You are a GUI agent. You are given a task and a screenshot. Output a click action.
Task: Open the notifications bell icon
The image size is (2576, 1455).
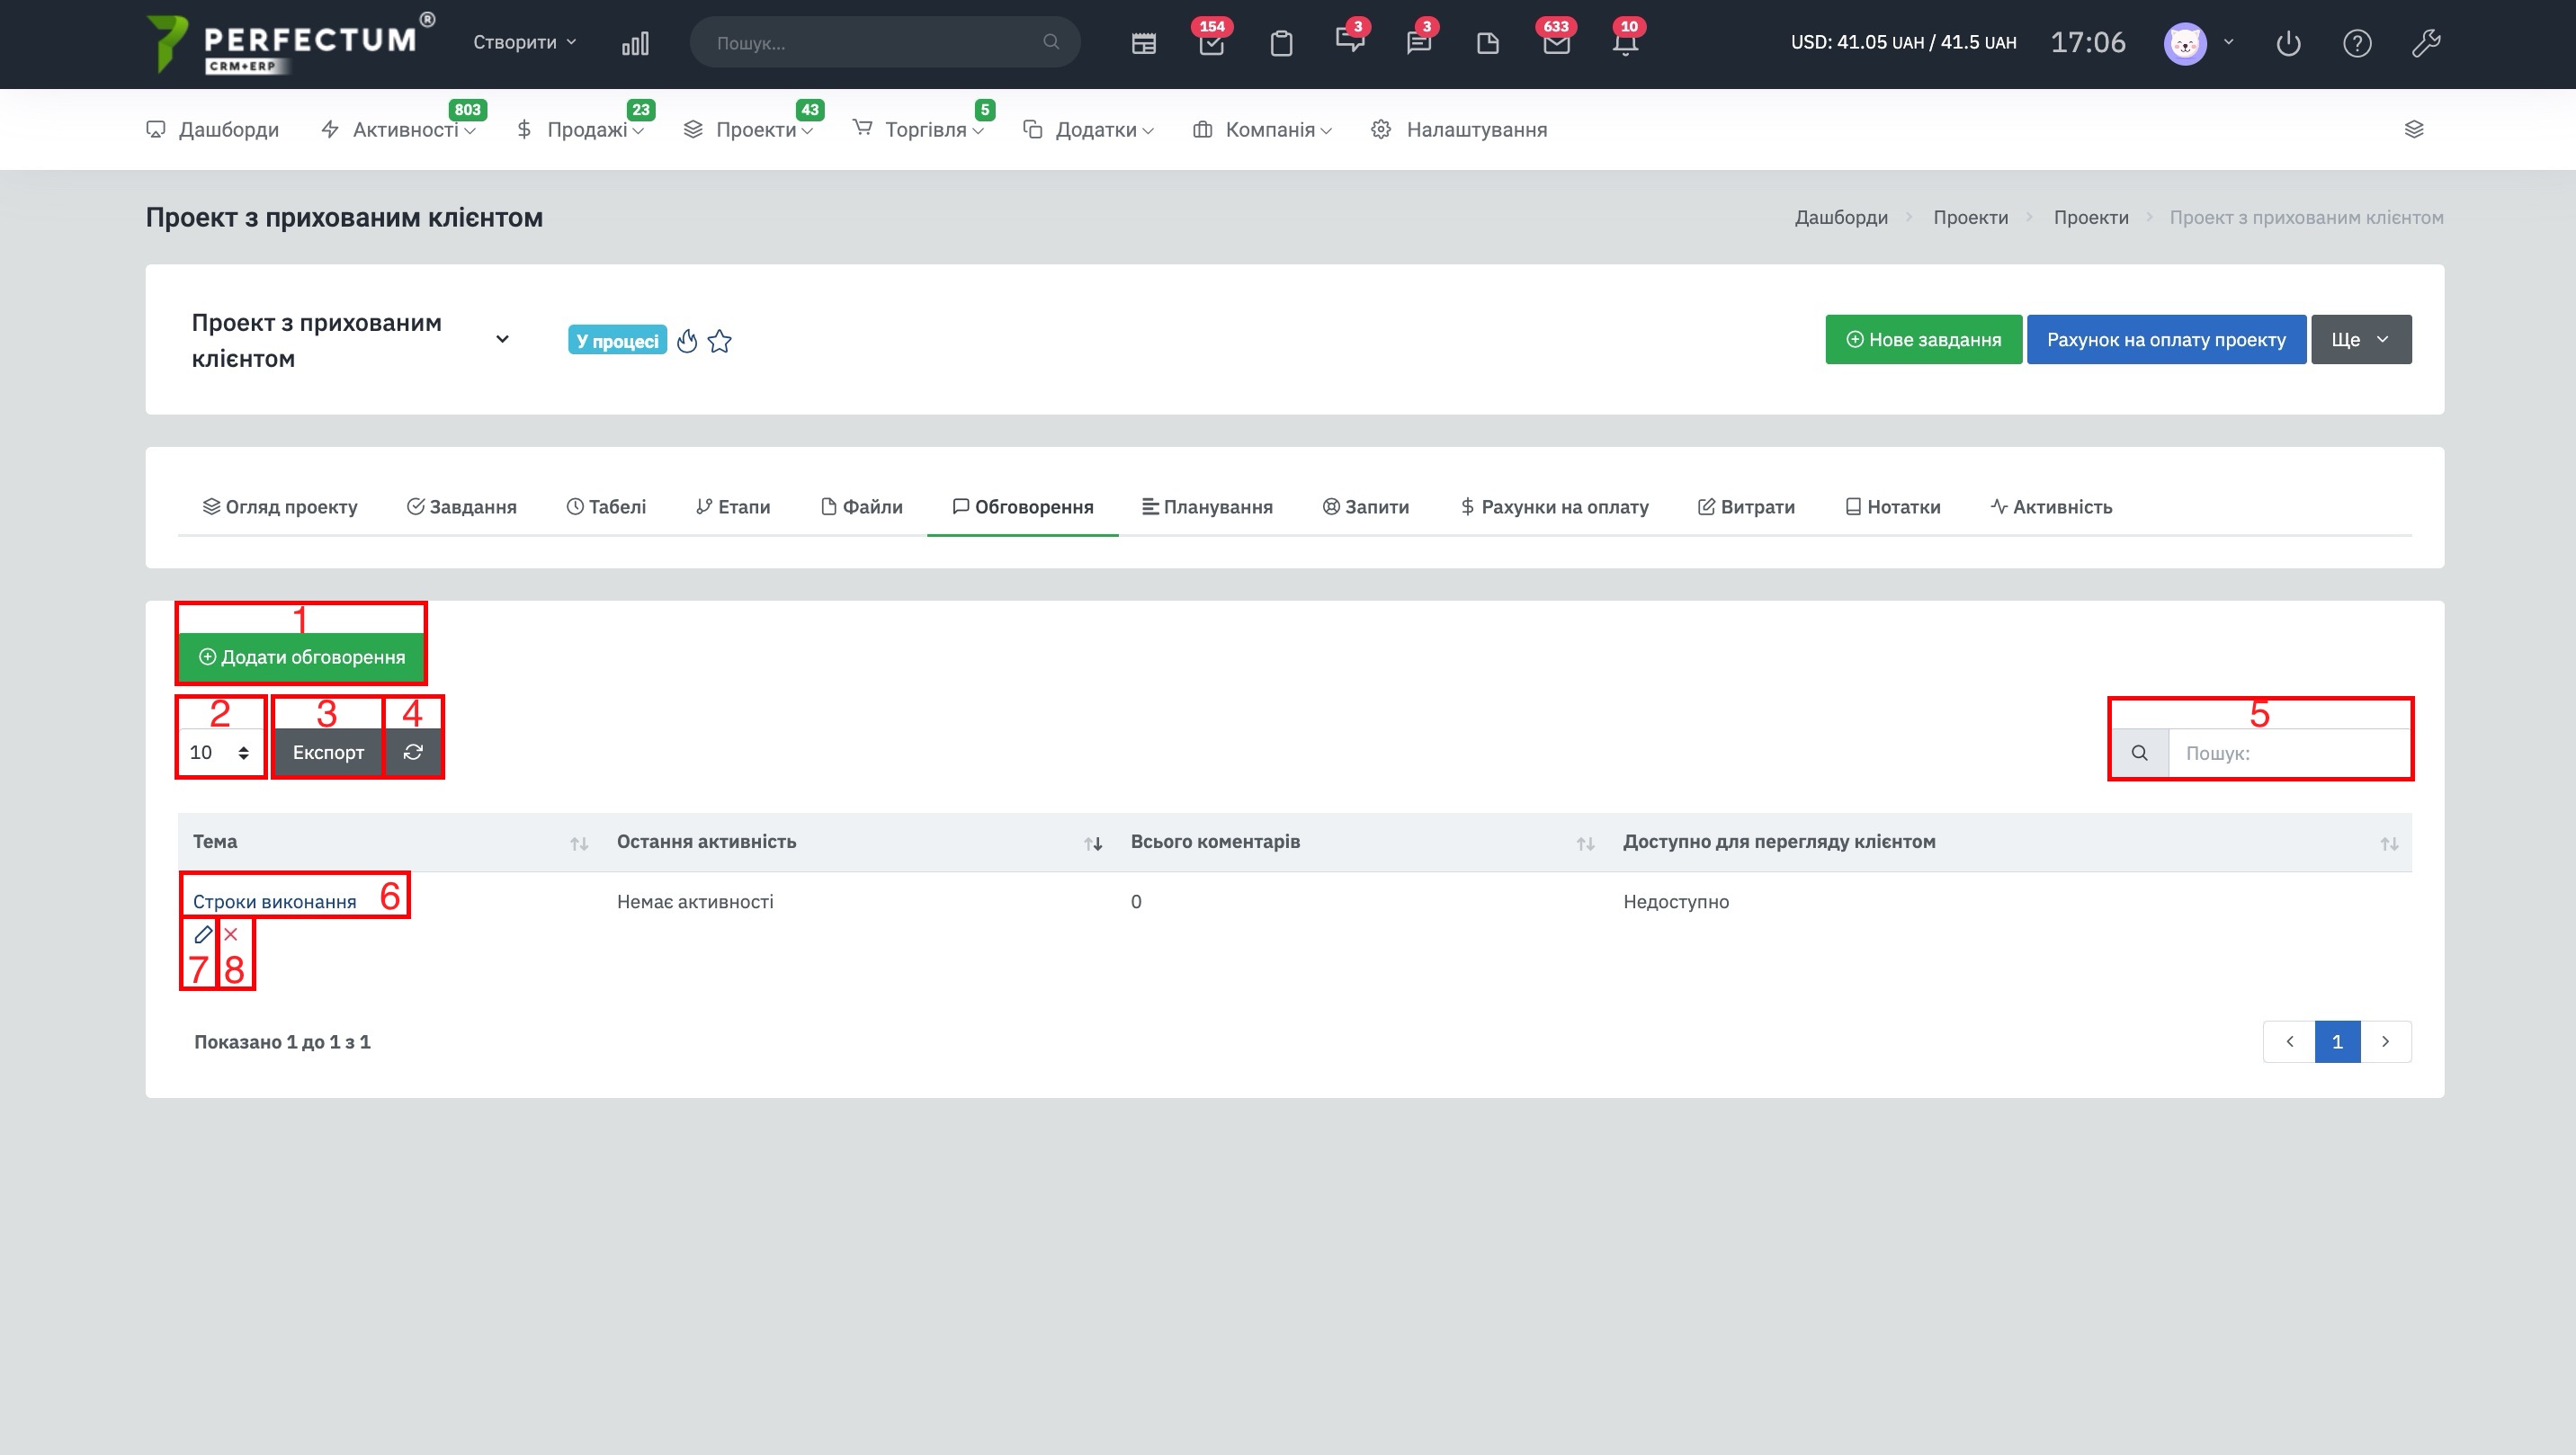[x=1625, y=43]
